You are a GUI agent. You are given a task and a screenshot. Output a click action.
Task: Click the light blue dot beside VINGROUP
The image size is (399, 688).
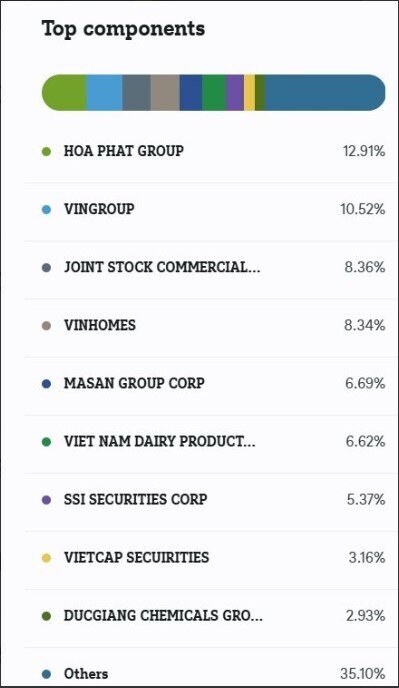pyautogui.click(x=47, y=210)
